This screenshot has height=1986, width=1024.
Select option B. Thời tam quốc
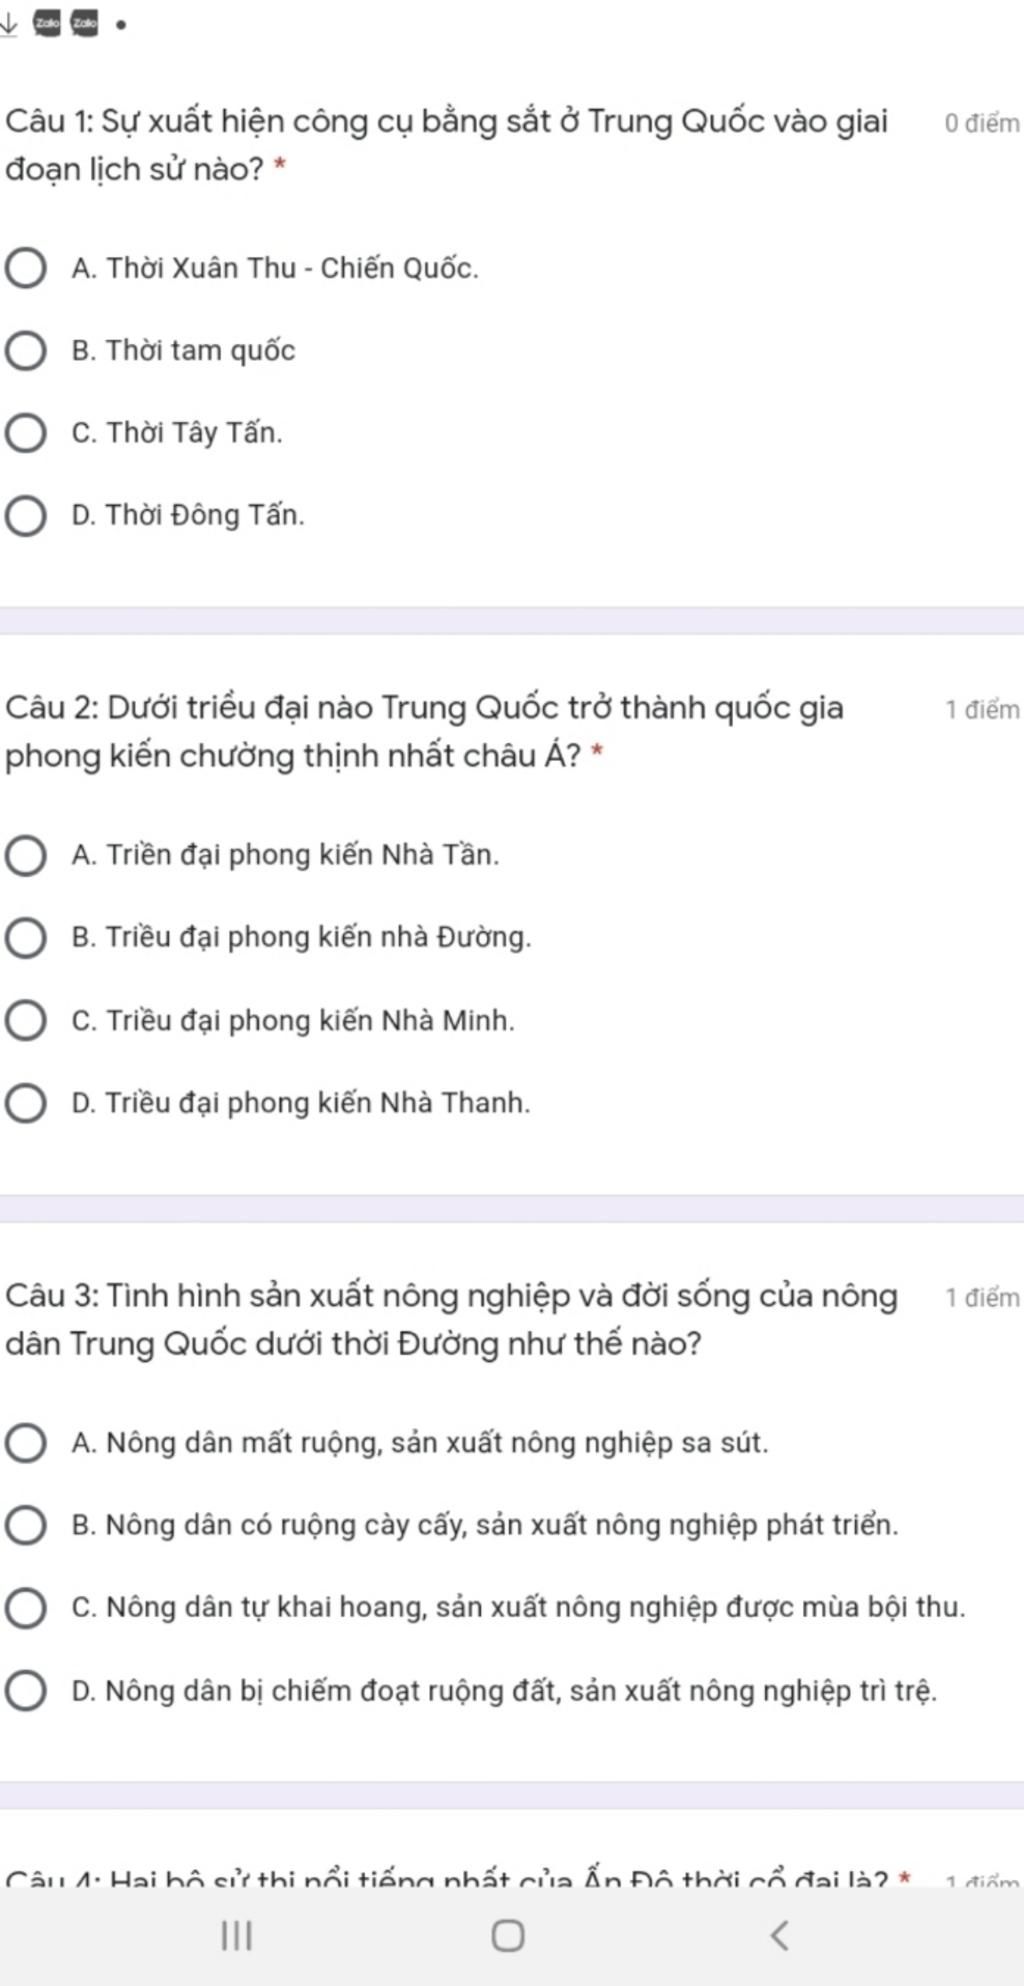tap(150, 351)
